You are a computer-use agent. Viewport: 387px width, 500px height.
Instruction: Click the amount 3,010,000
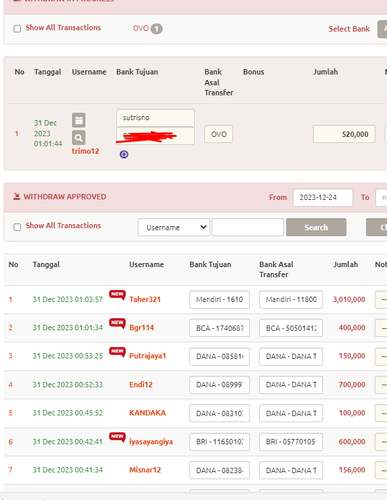point(349,299)
